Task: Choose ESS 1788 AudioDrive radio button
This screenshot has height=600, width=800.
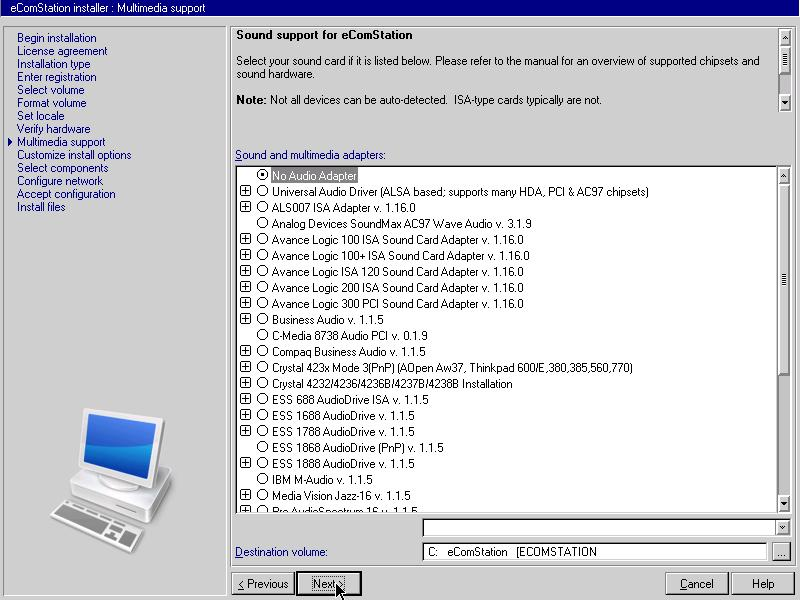Action: click(x=262, y=431)
